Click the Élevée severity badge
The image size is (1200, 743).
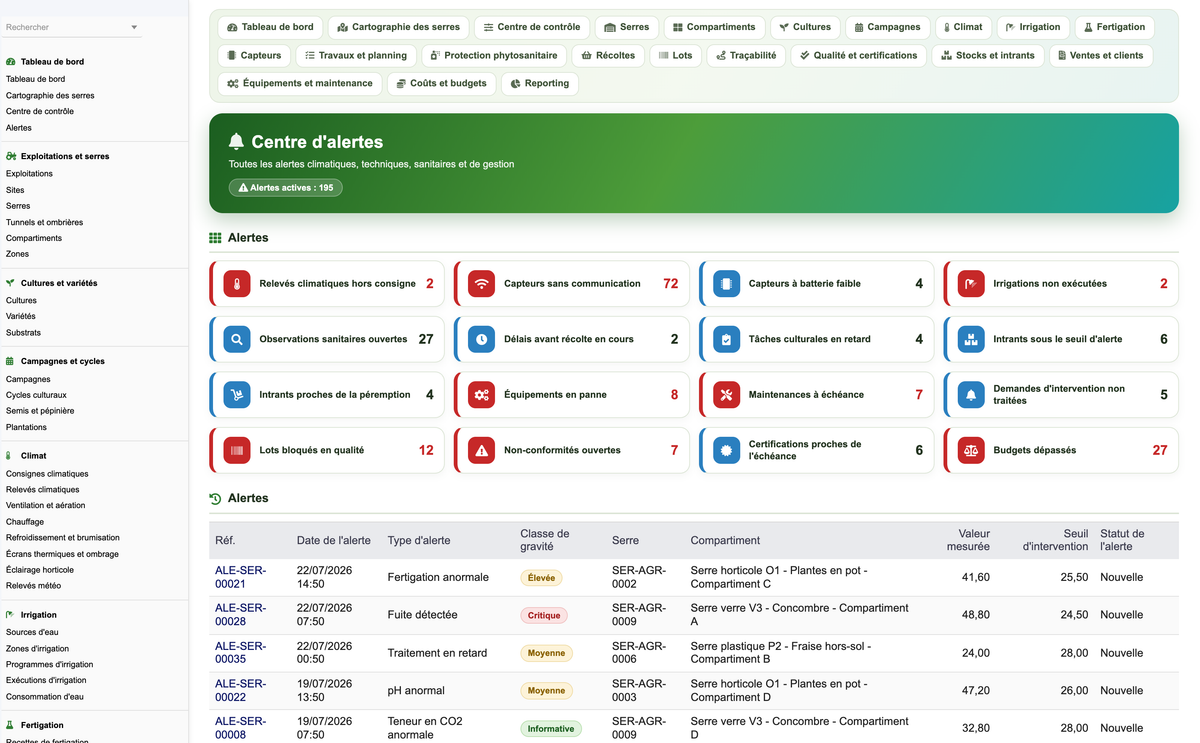click(541, 577)
